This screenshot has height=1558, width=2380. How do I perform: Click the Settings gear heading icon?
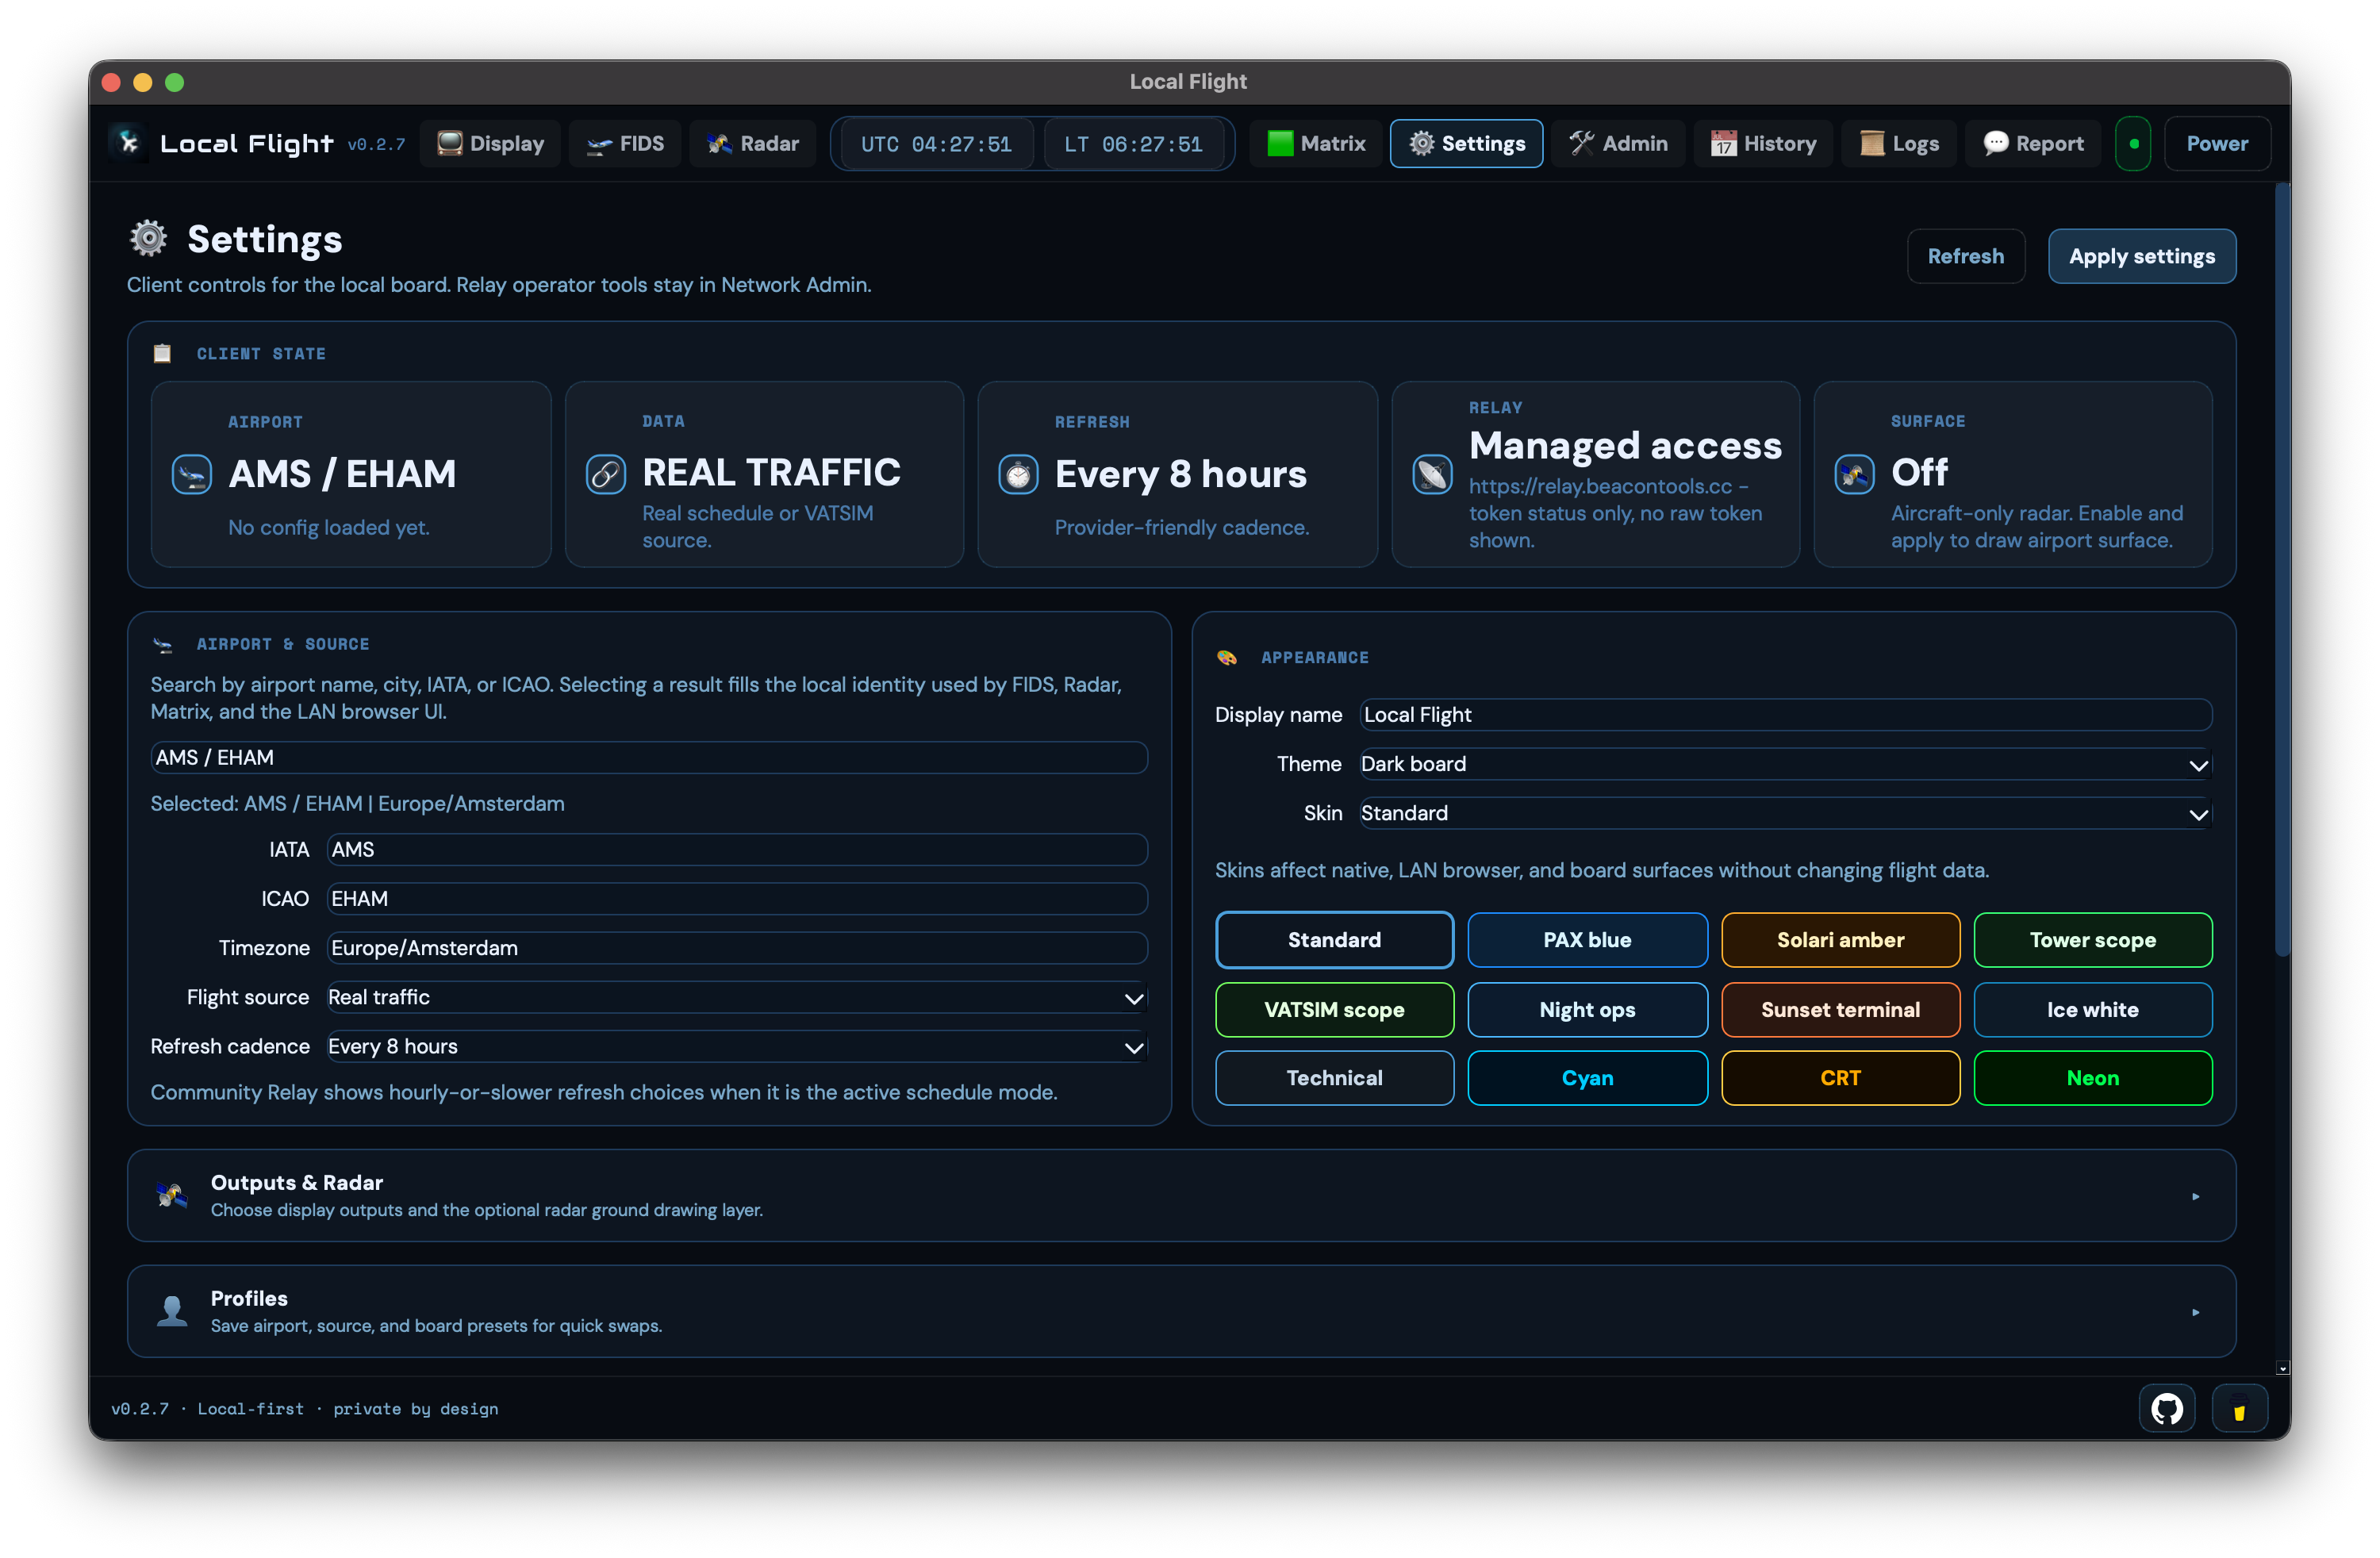149,238
